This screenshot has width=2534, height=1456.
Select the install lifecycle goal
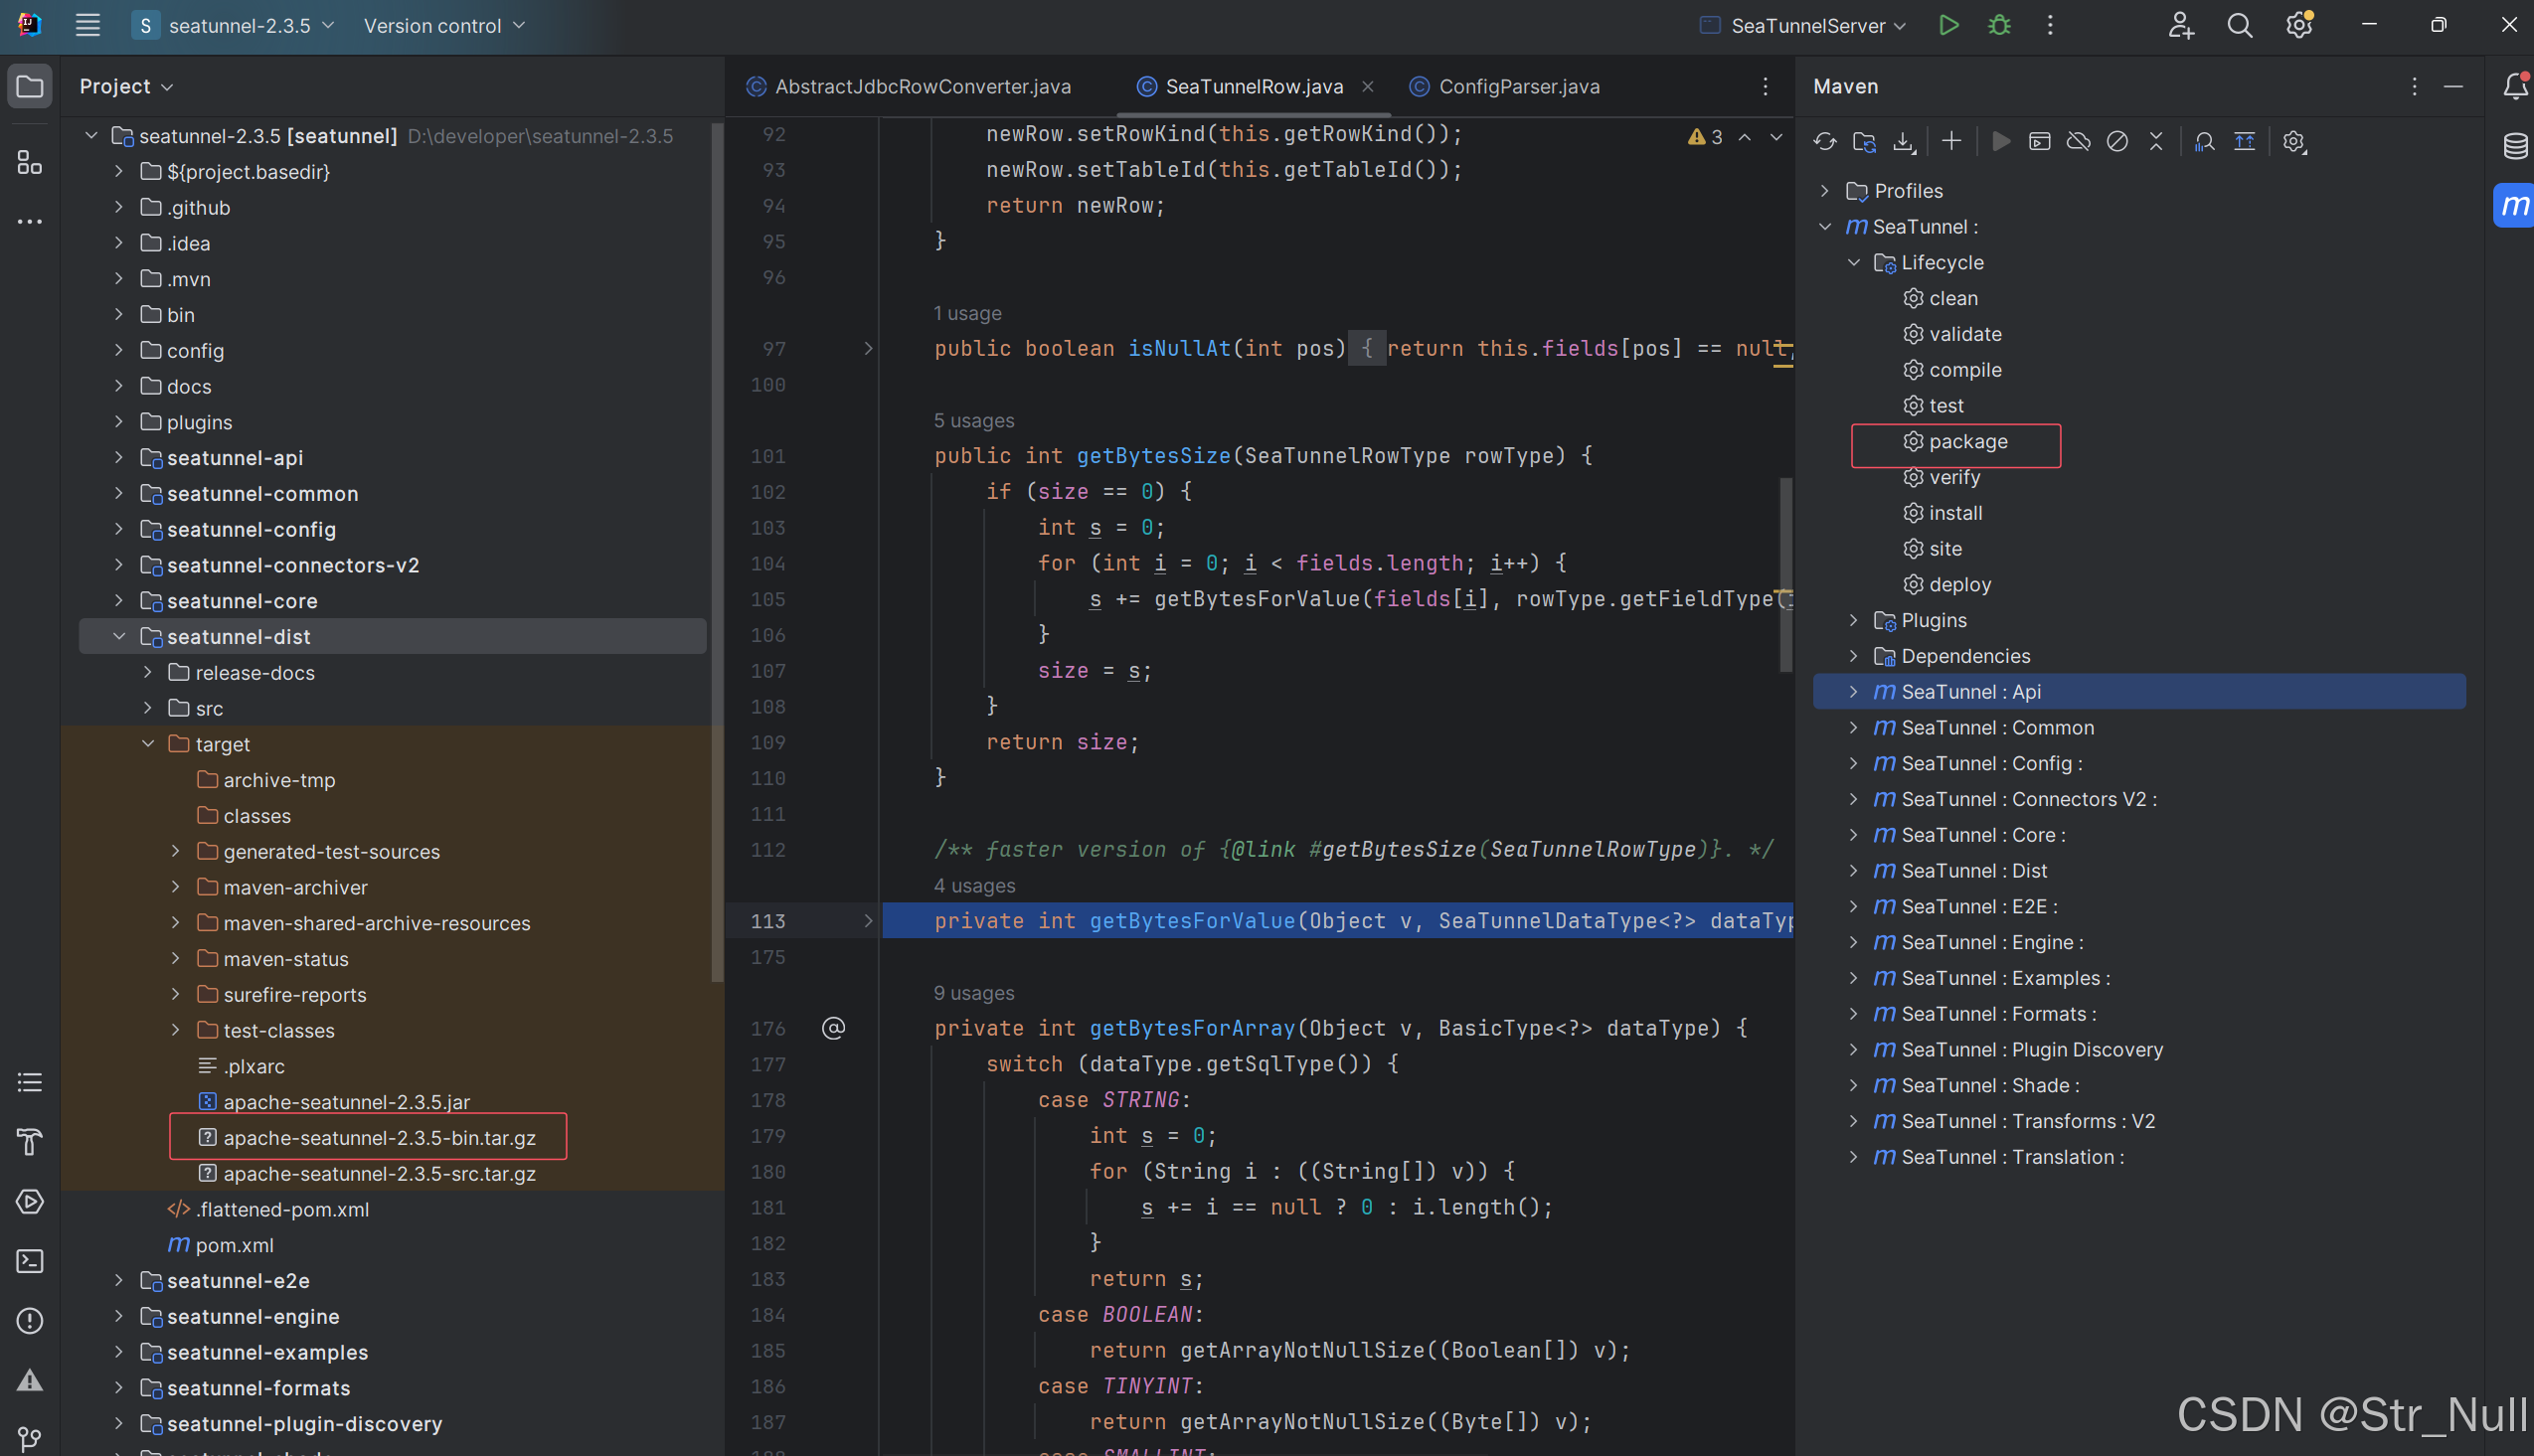pos(1943,513)
